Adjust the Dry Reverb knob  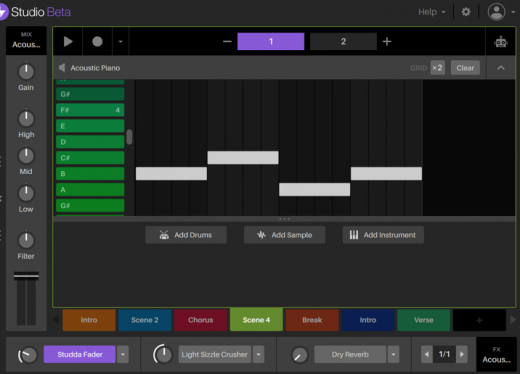click(299, 355)
